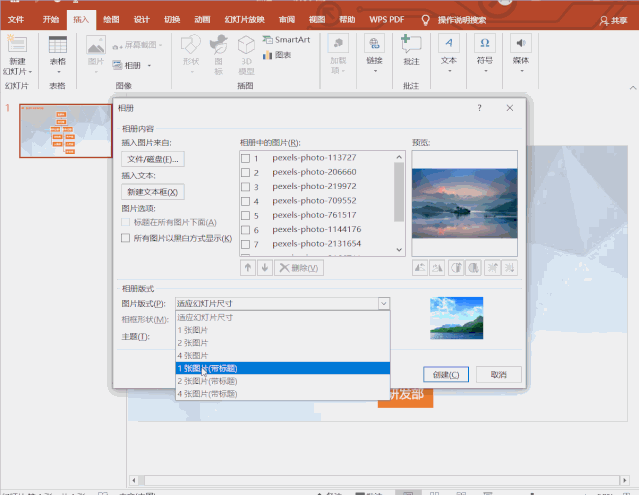Open the Table insert icon
Image resolution: width=639 pixels, height=495 pixels.
click(58, 44)
